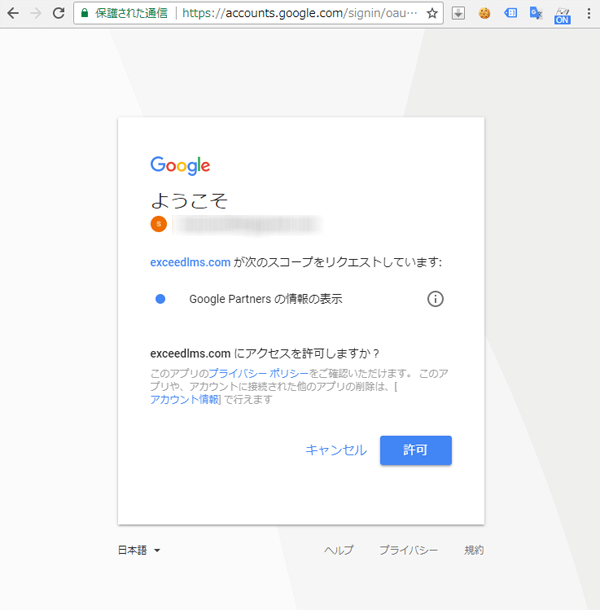
Task: Reload the page with the refresh icon
Action: (x=59, y=13)
